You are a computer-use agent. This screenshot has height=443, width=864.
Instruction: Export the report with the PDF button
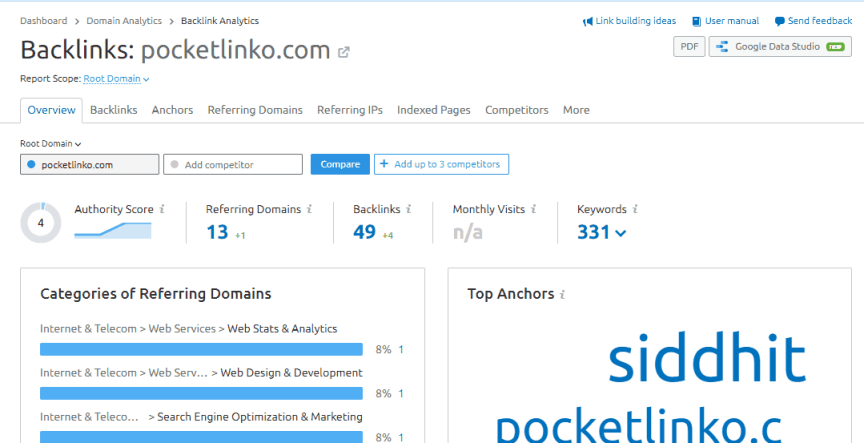click(x=689, y=47)
